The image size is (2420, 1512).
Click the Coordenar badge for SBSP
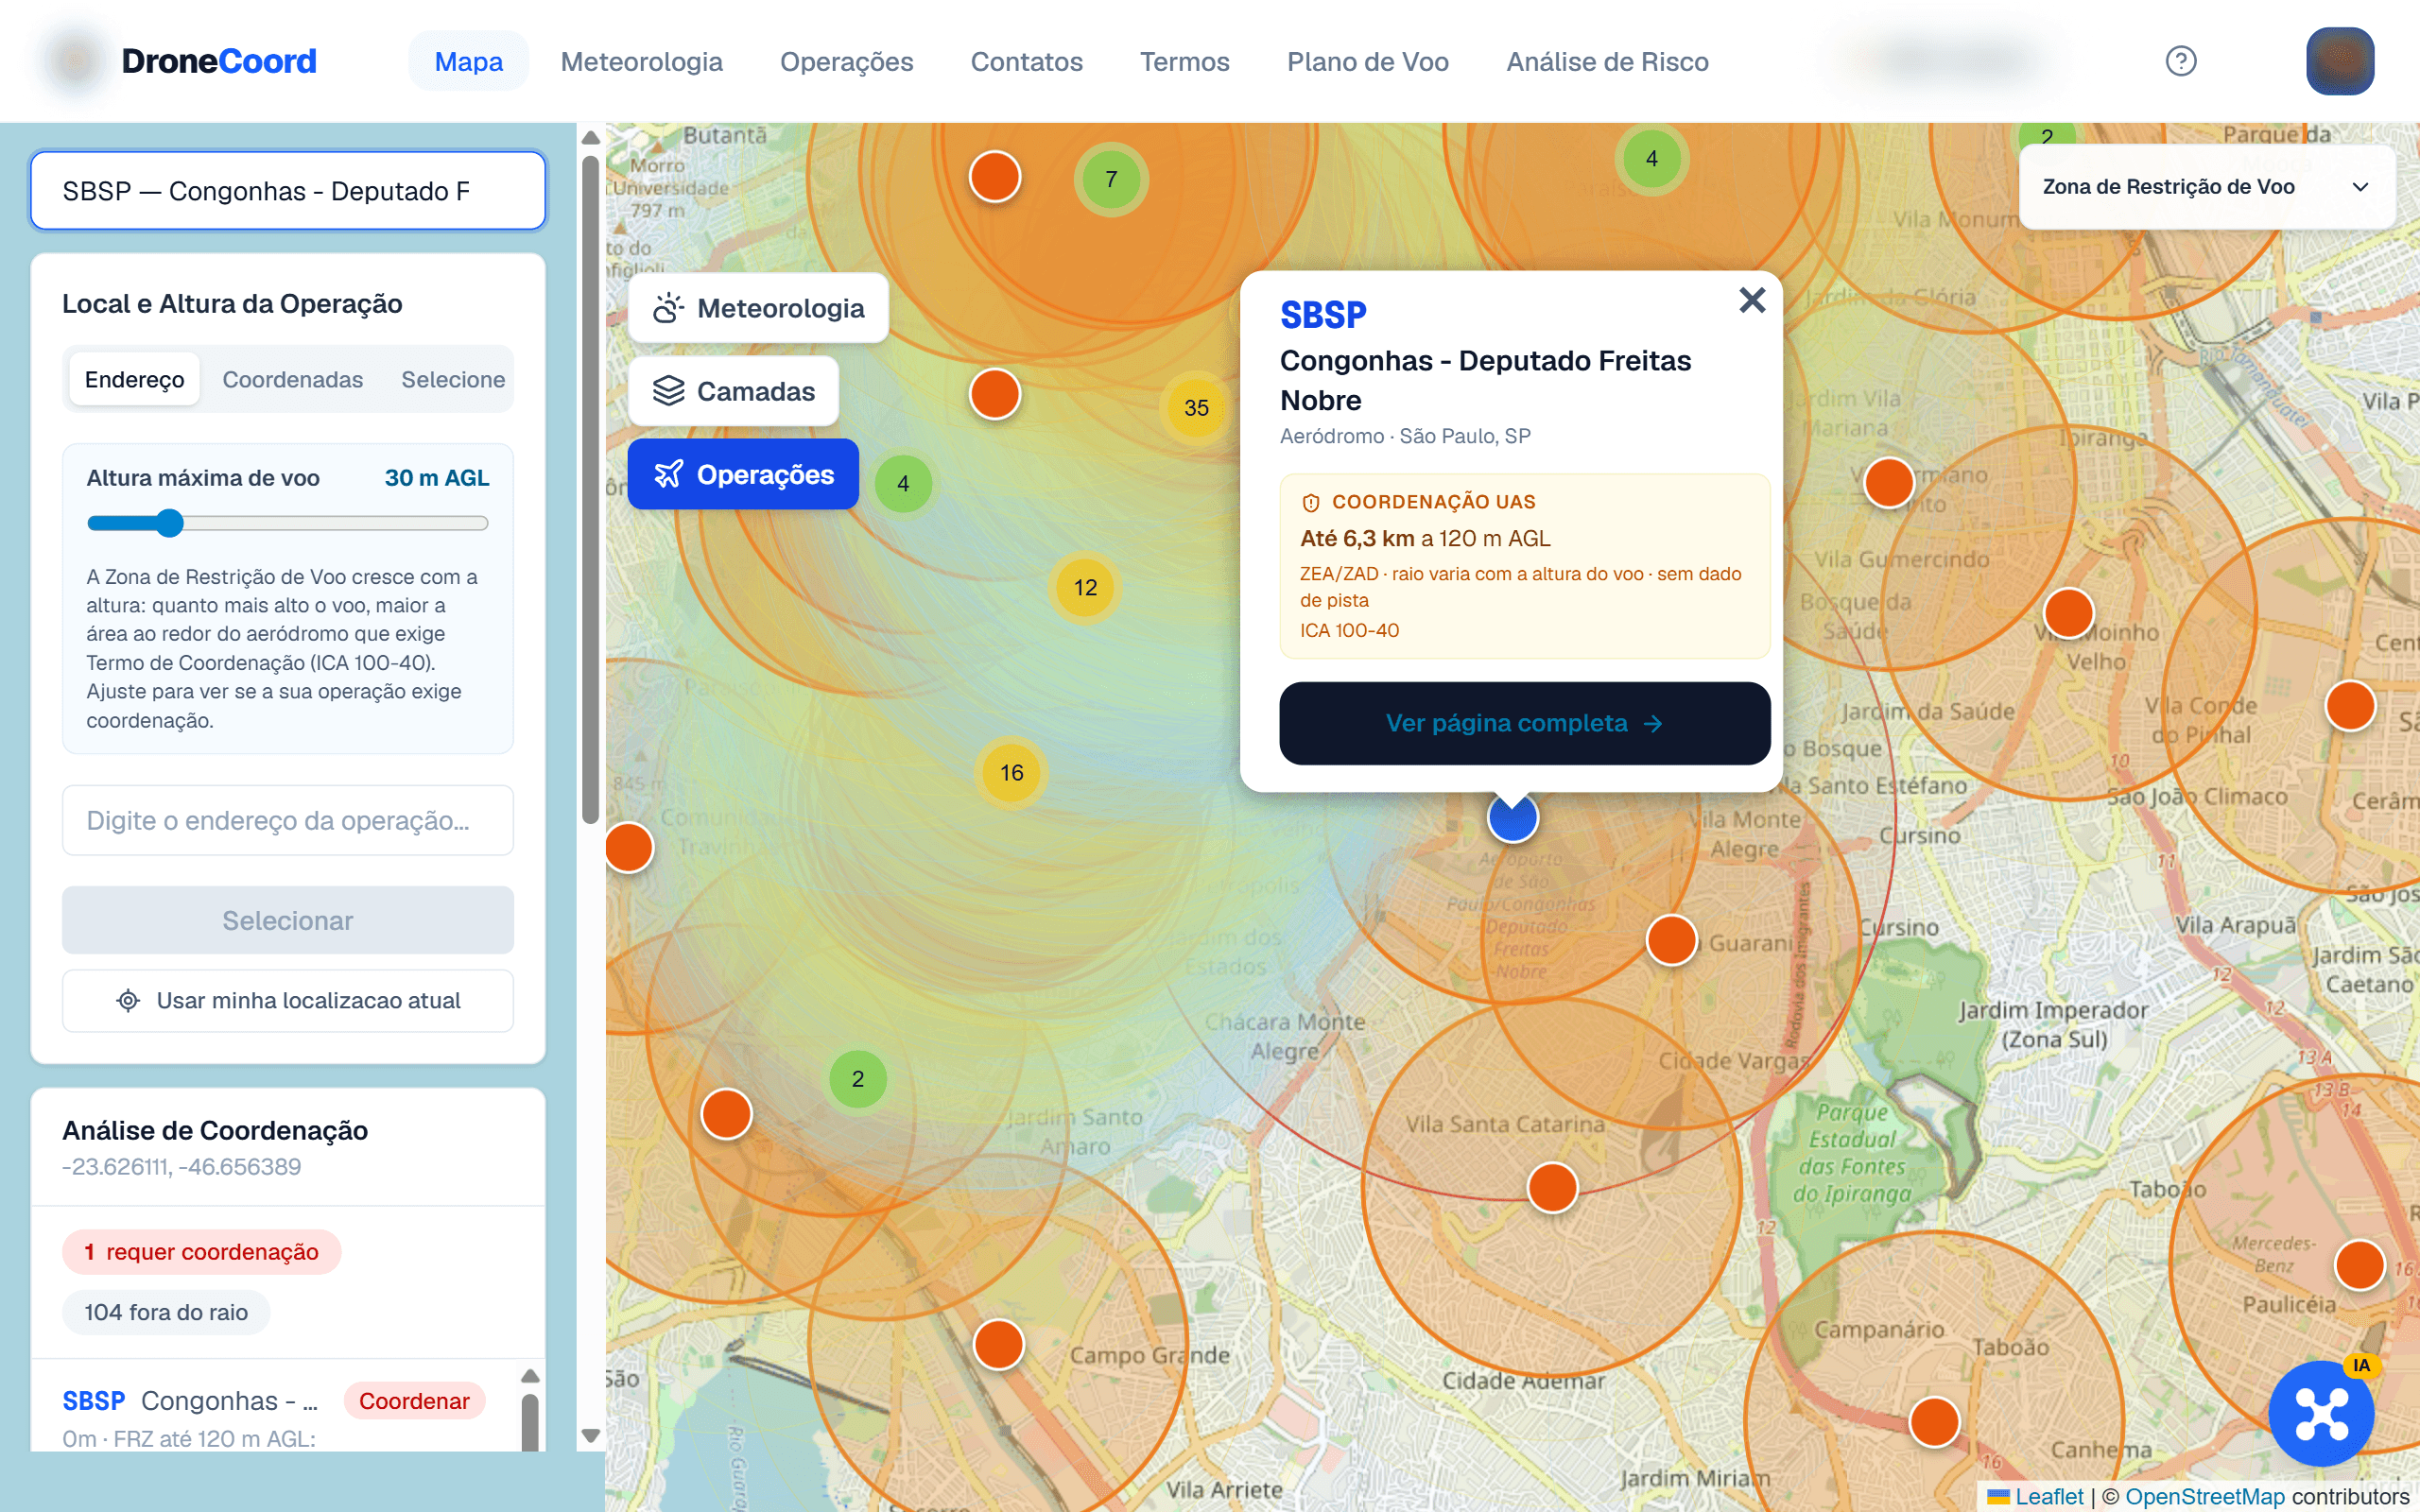(x=414, y=1401)
